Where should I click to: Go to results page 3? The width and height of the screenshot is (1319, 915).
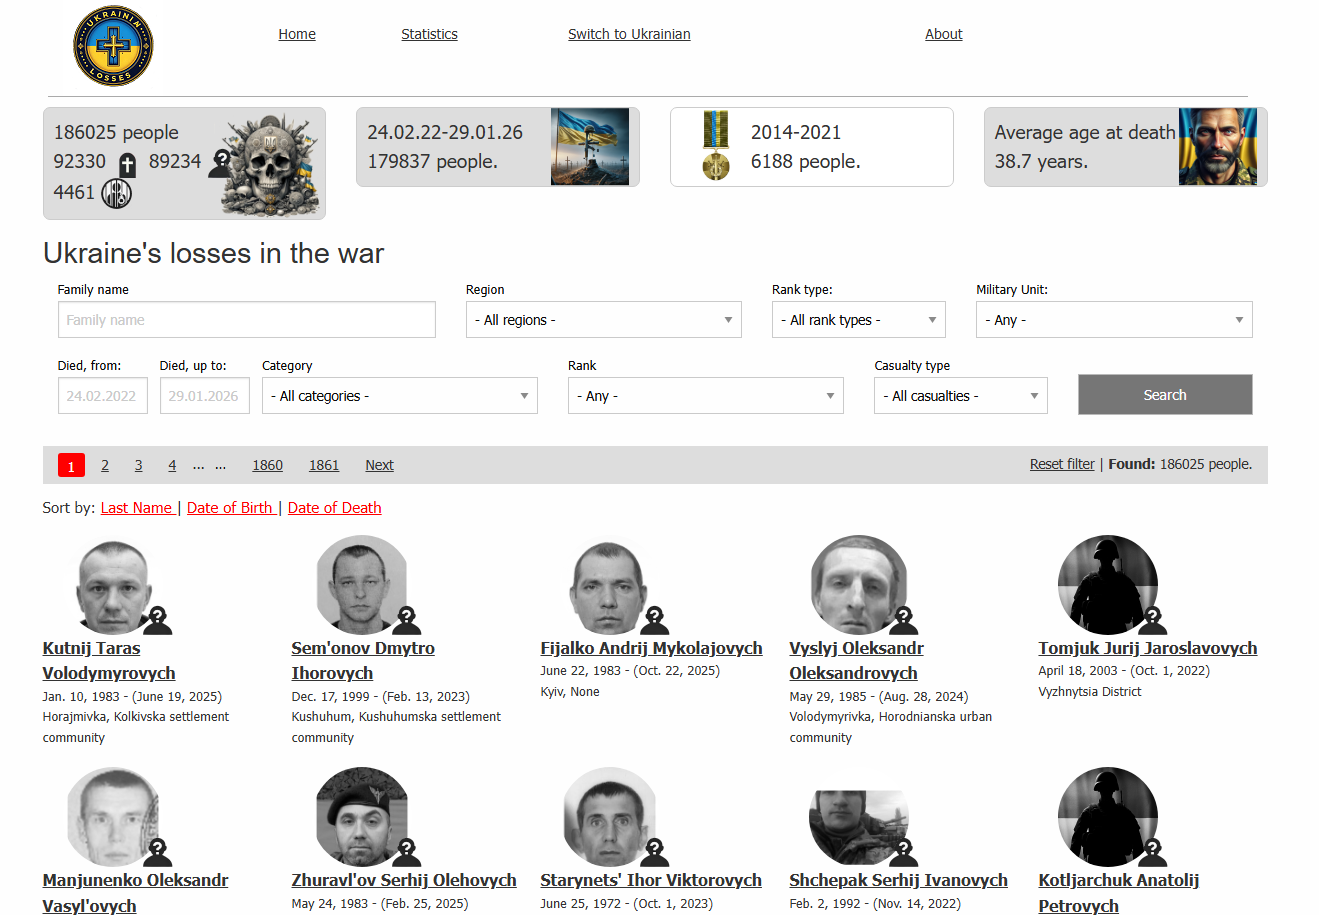coord(139,465)
